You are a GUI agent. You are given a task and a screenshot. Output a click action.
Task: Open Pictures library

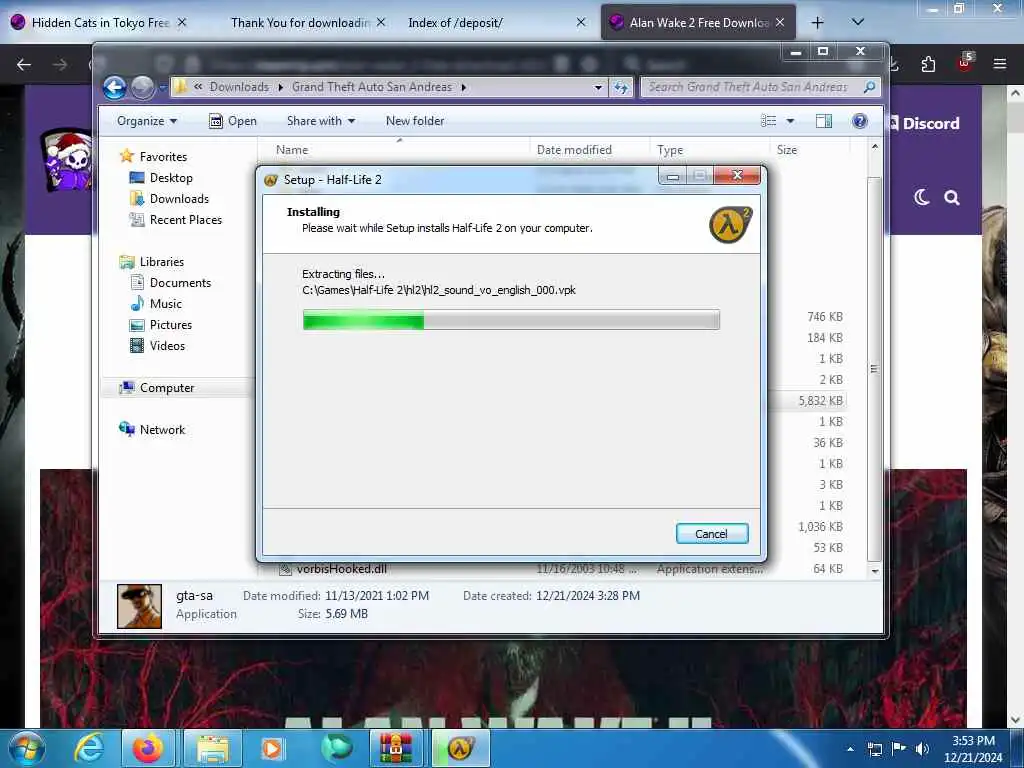tap(170, 325)
